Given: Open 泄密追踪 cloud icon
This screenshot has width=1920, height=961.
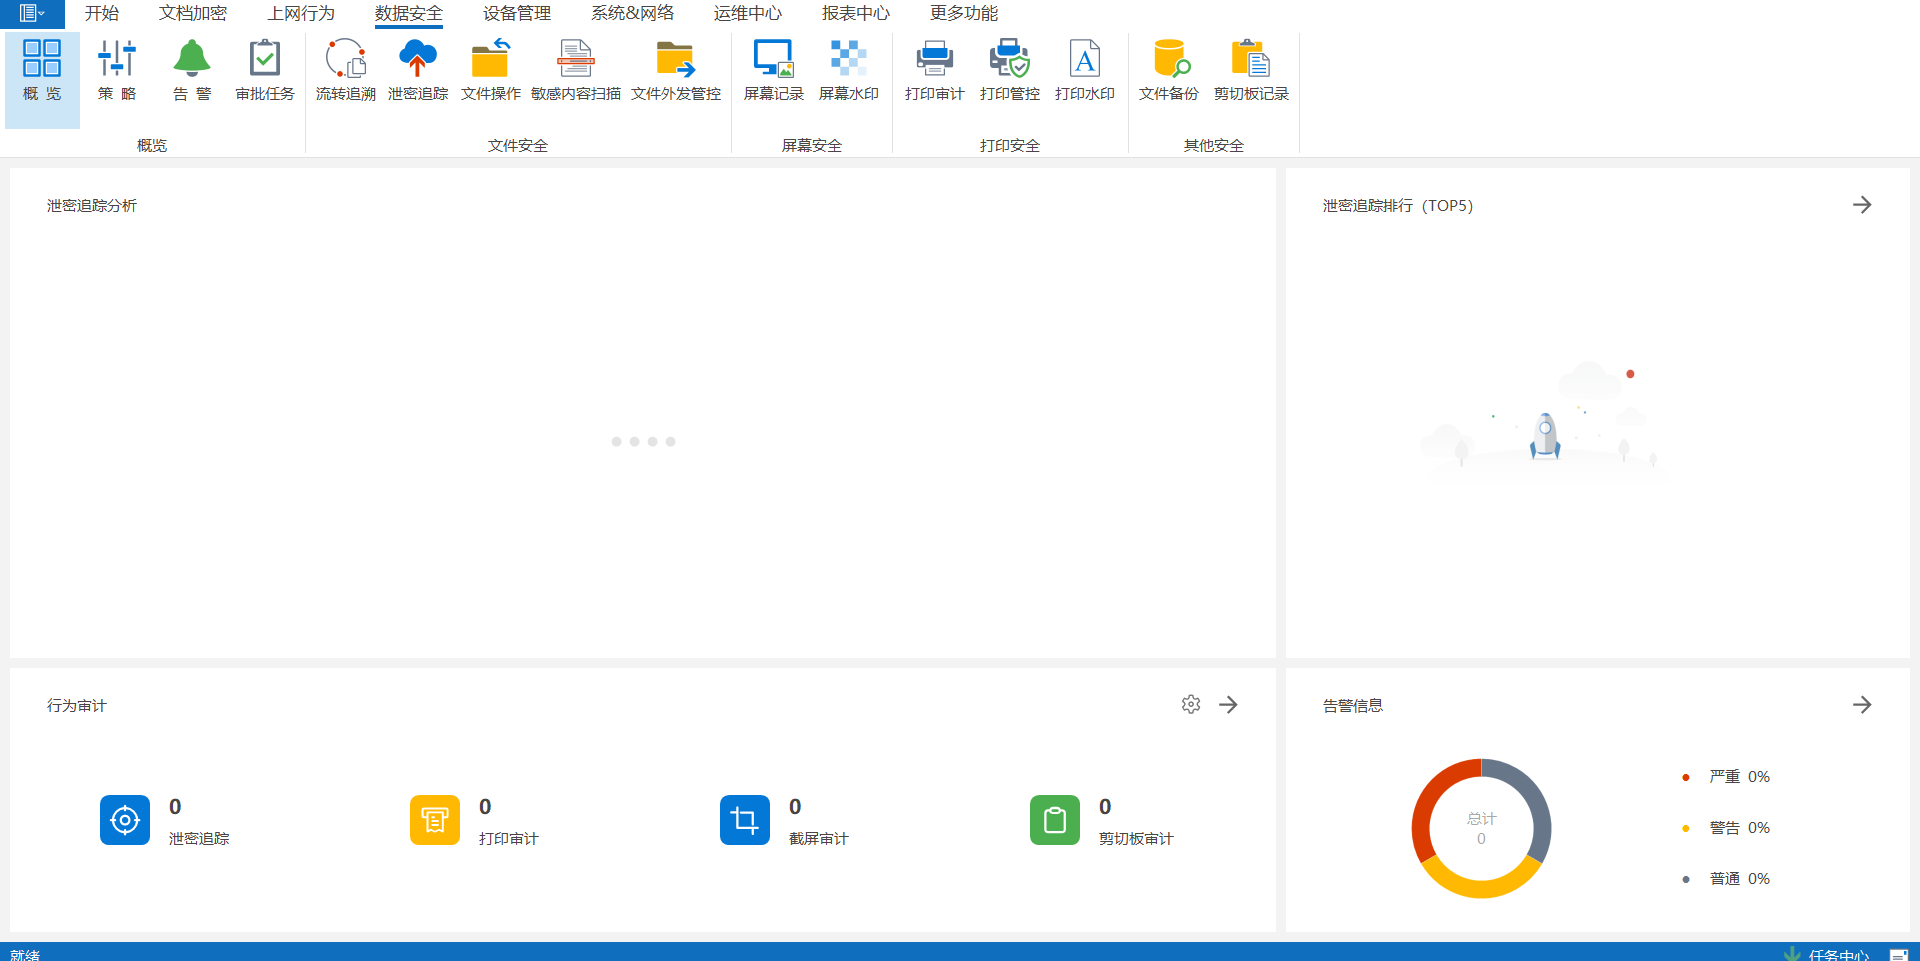Looking at the screenshot, I should [418, 72].
